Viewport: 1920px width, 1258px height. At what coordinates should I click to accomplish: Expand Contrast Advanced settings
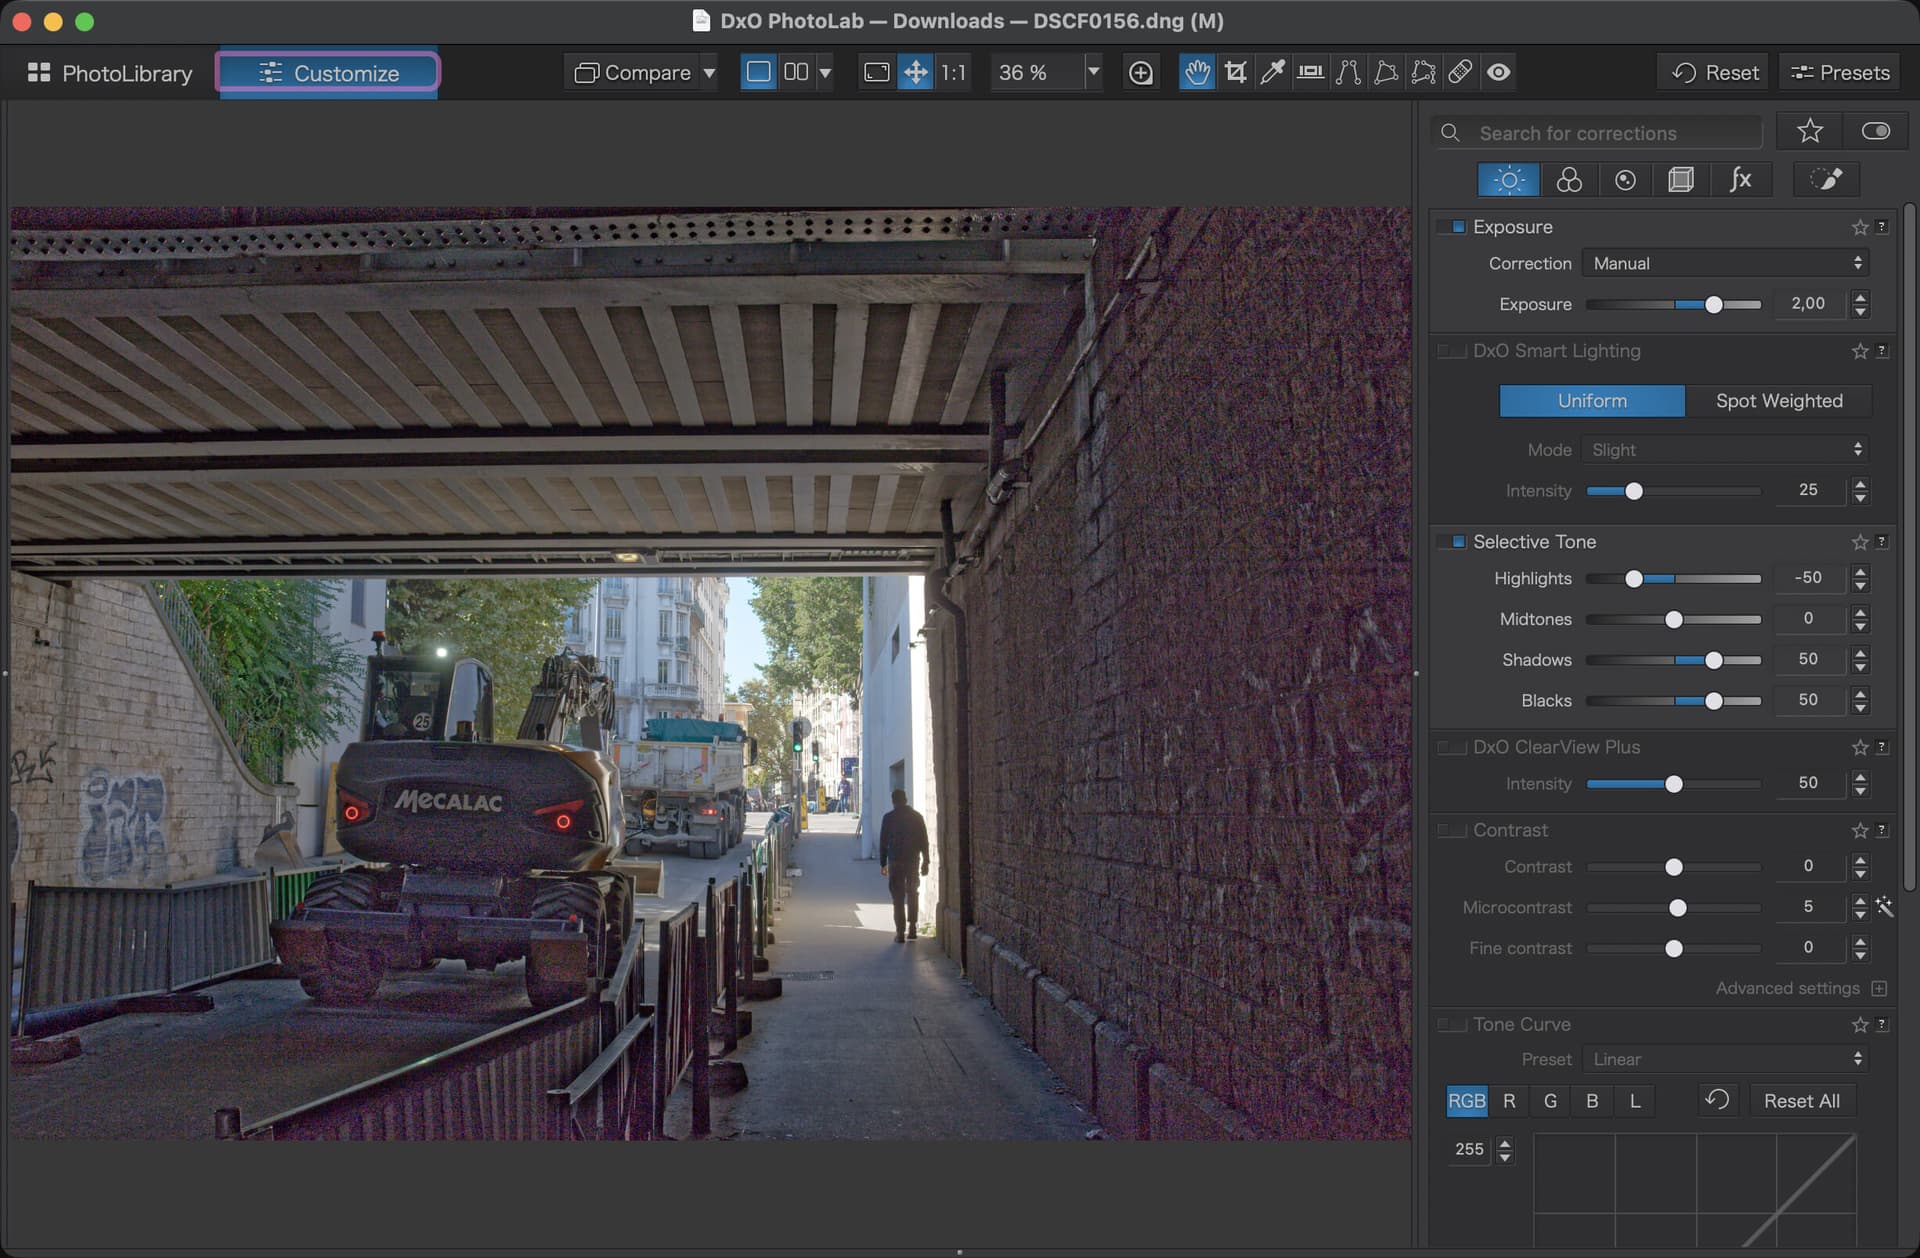1879,988
